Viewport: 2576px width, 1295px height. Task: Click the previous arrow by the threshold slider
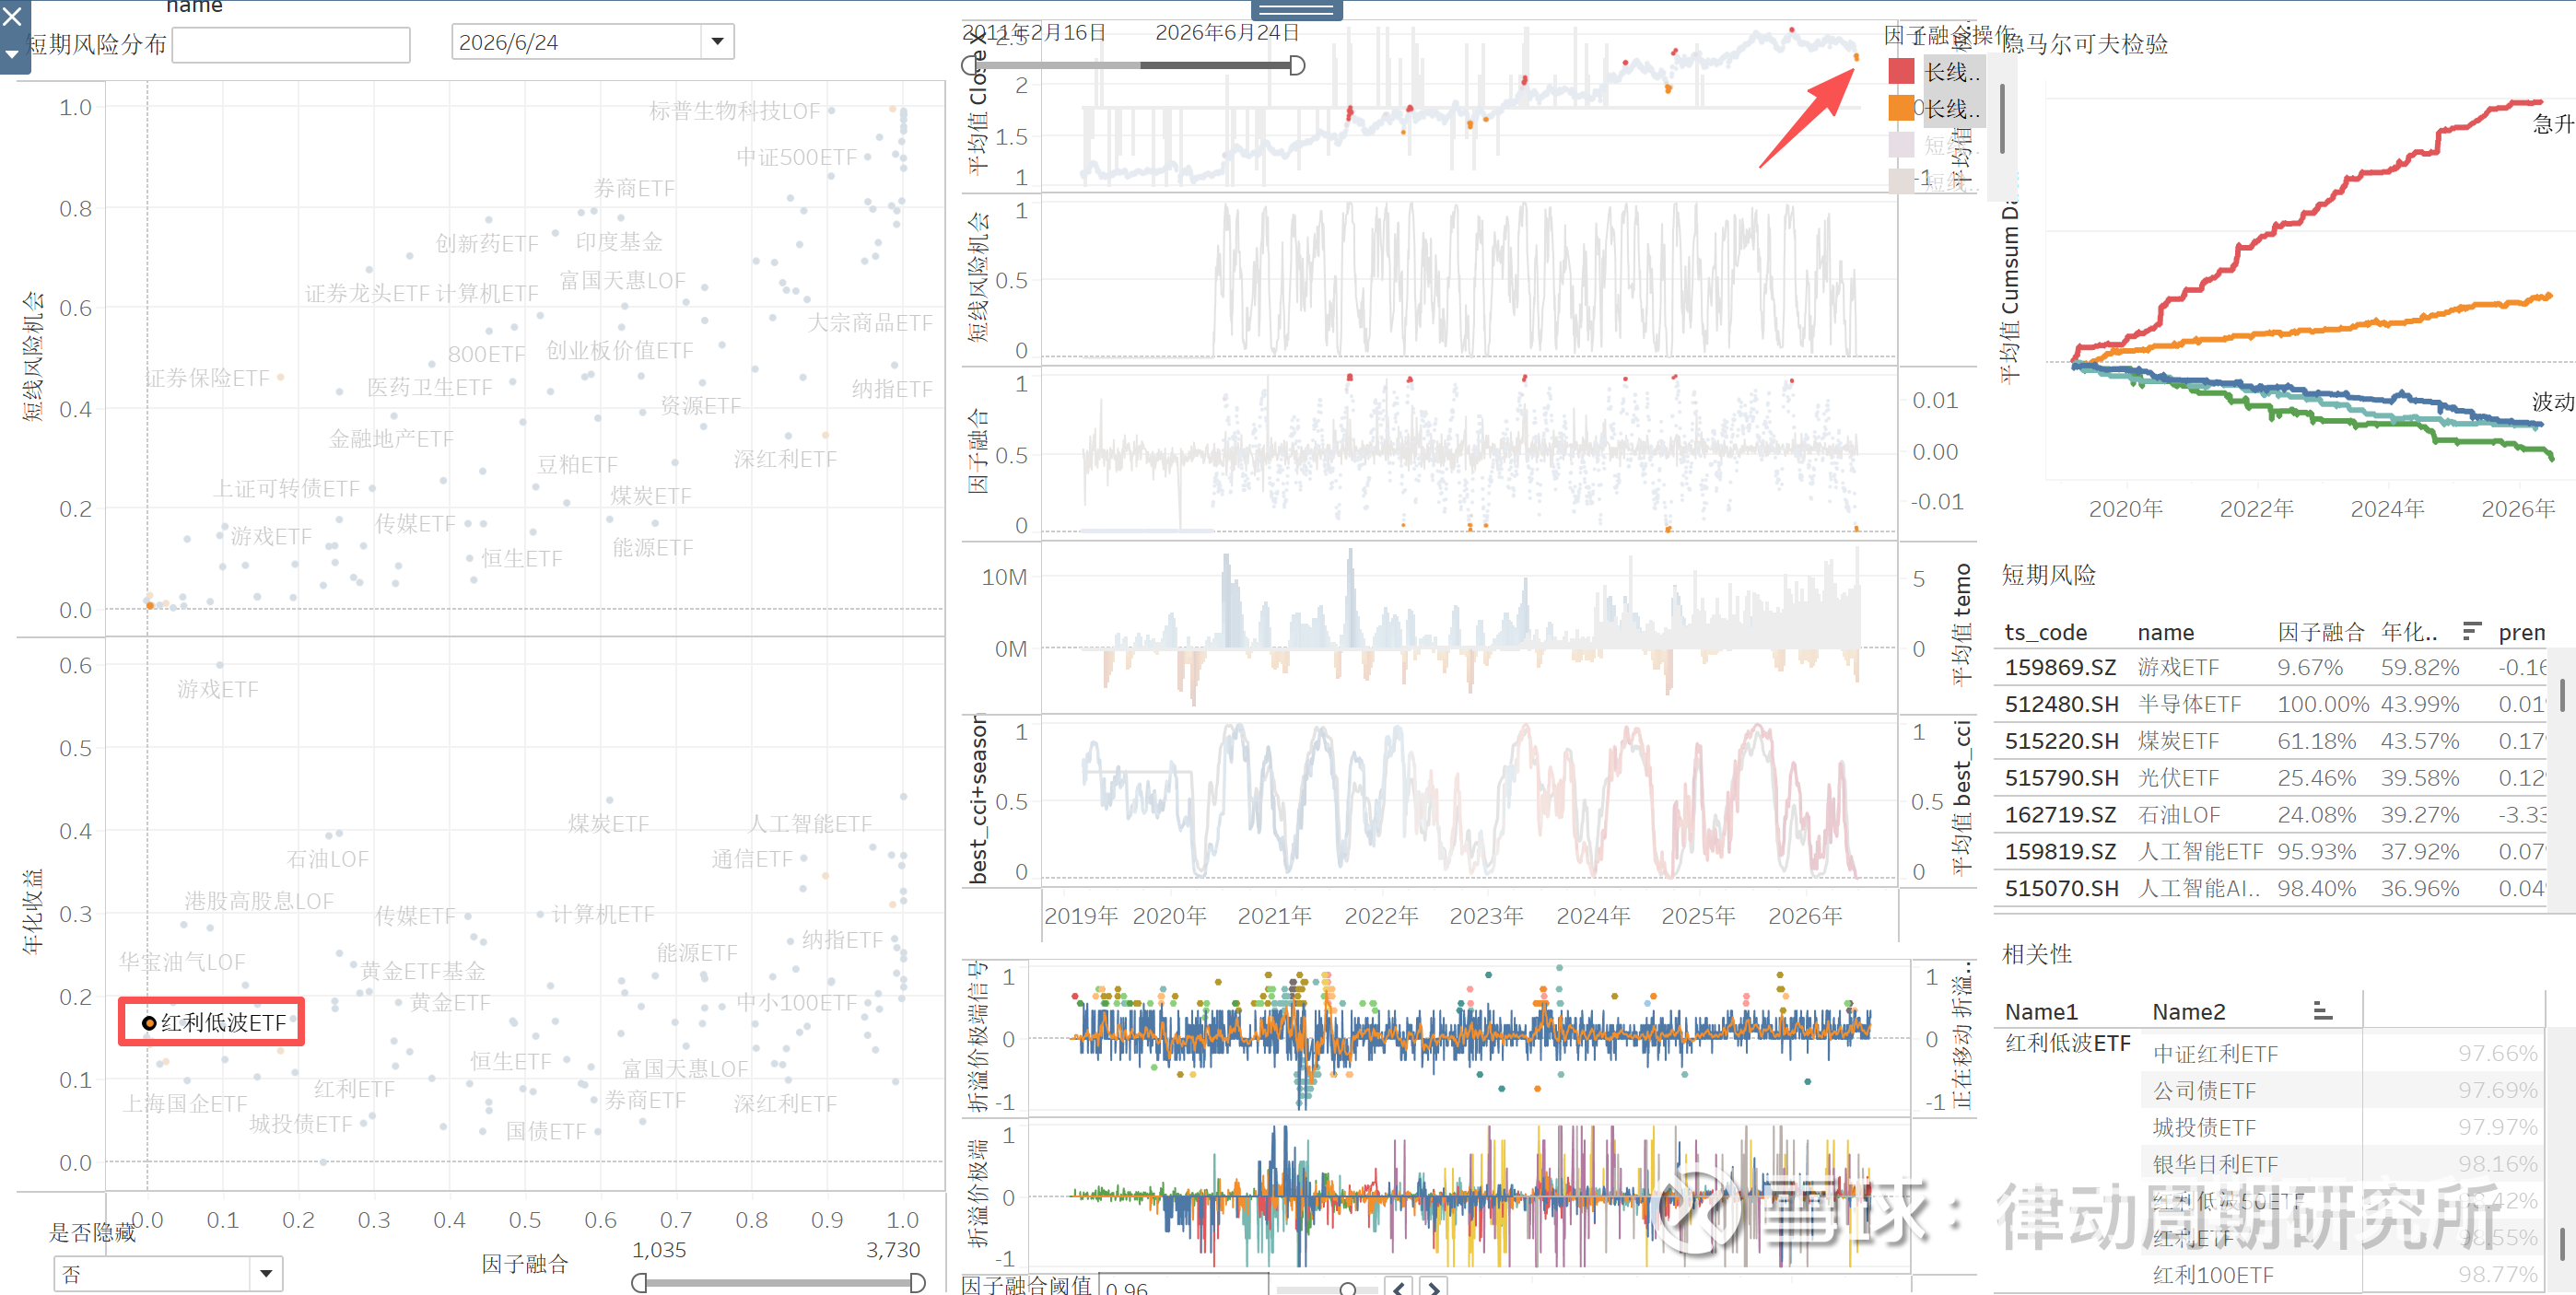1398,1287
